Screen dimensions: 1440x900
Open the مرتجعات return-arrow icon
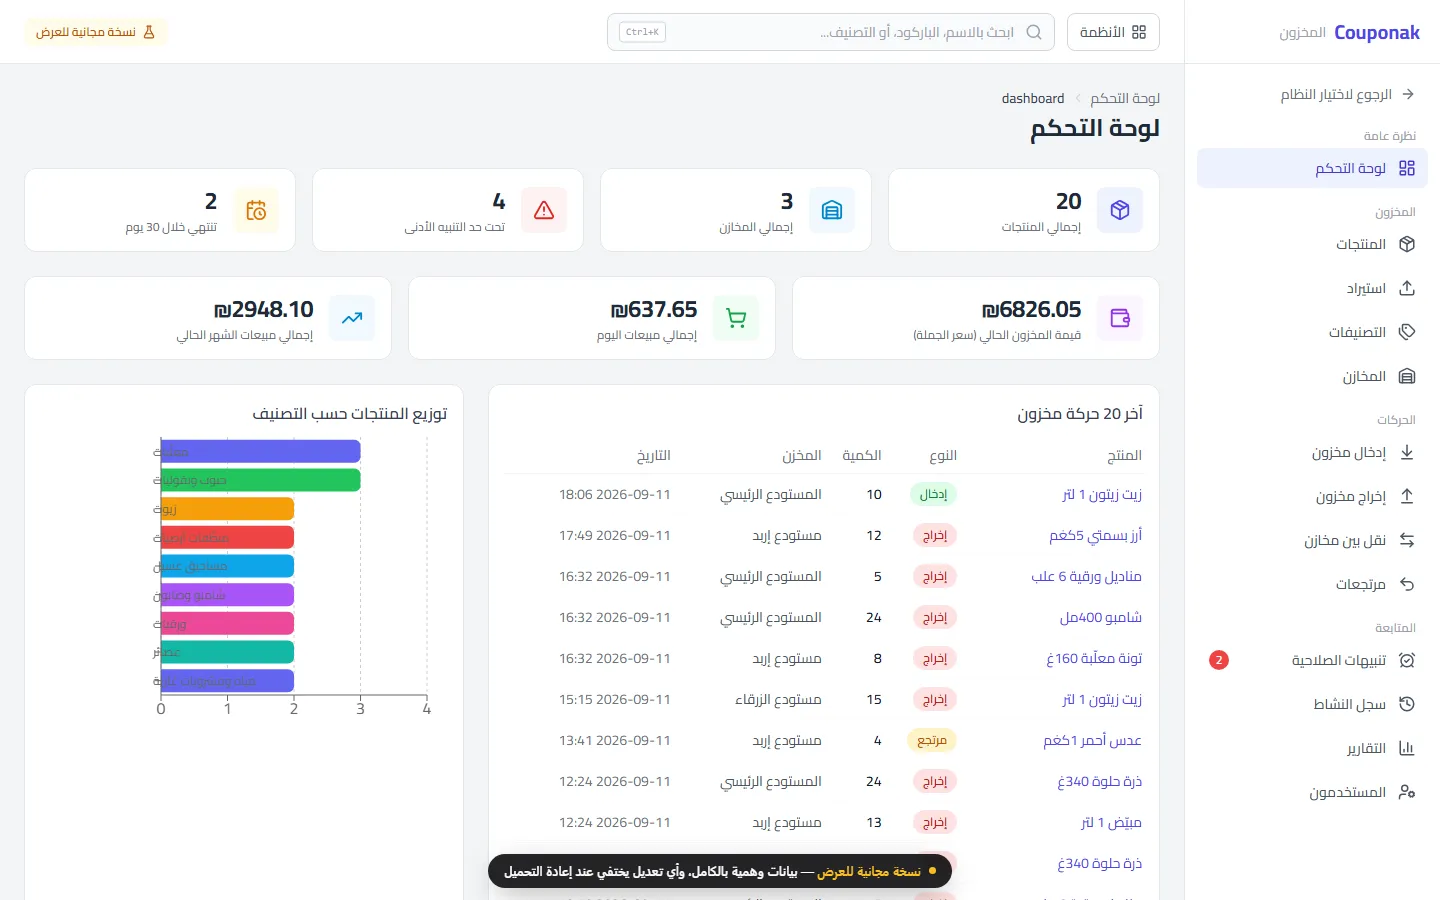1407,584
